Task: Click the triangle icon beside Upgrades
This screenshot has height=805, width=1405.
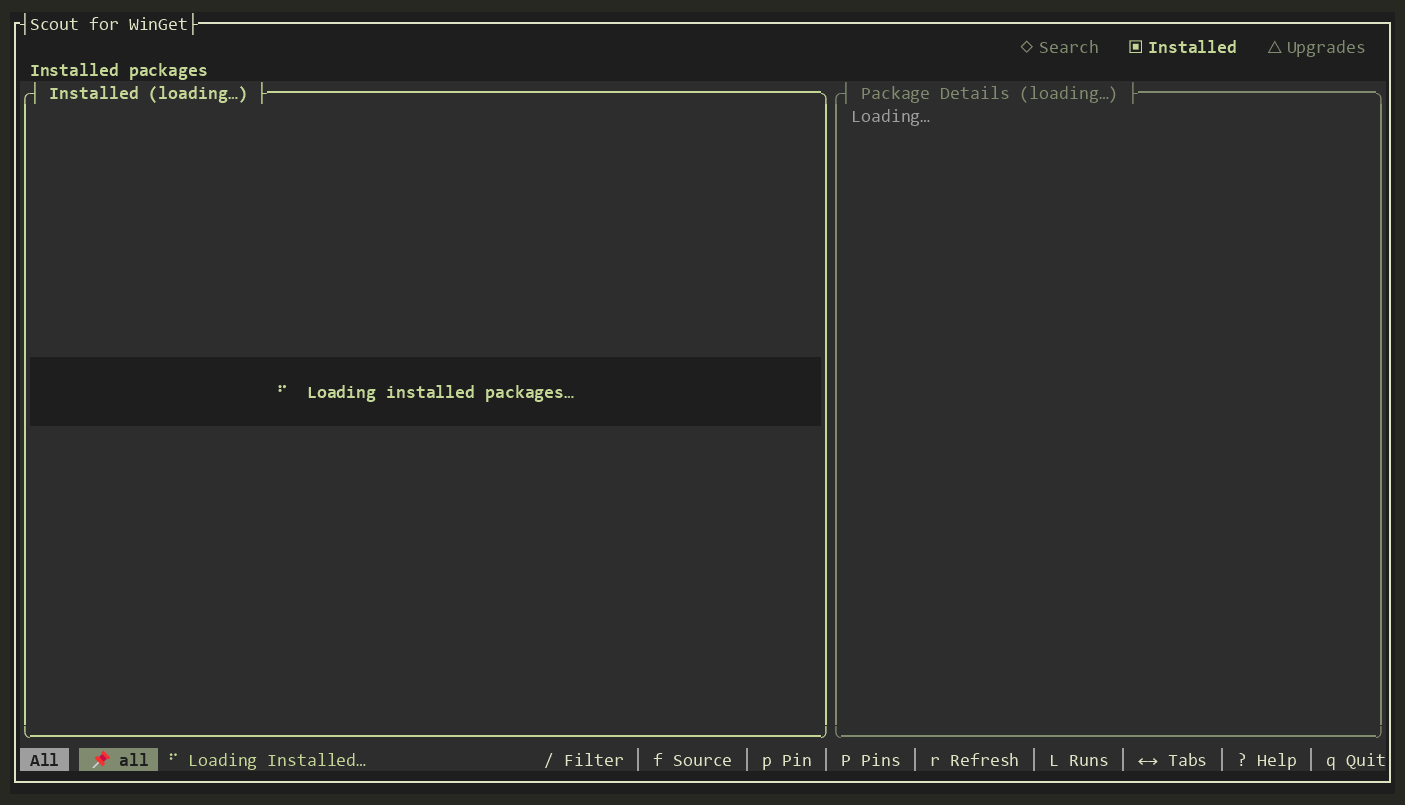Action: point(1274,47)
